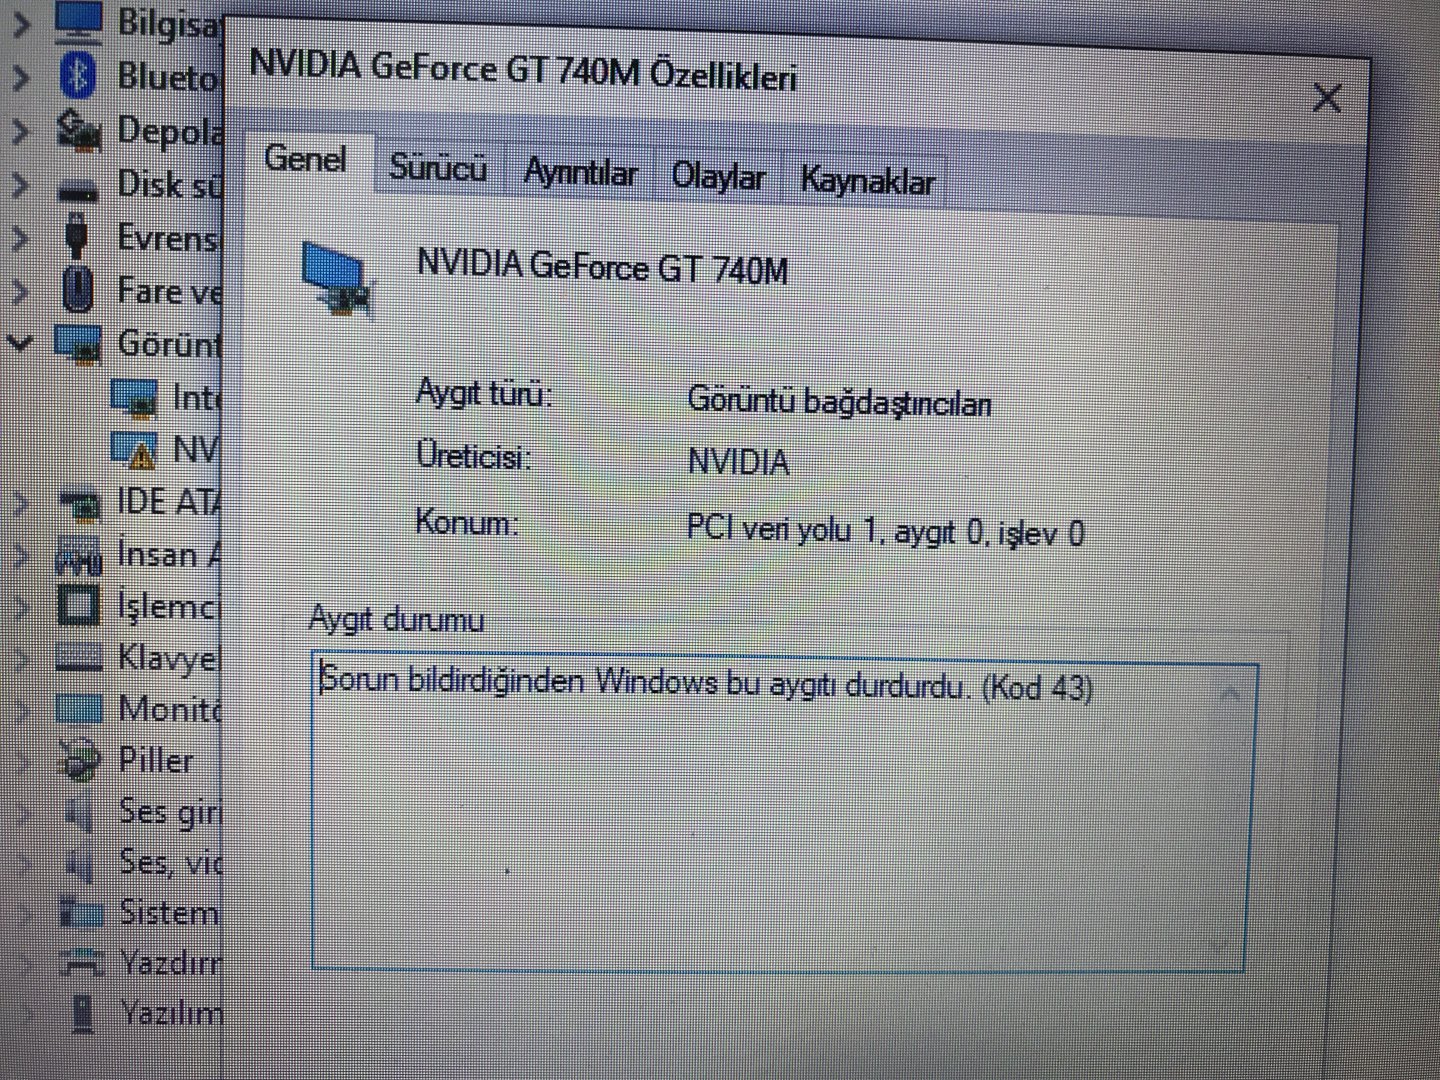The width and height of the screenshot is (1440, 1080).
Task: Click the İnsan Arabirim devices icon
Action: 79,555
